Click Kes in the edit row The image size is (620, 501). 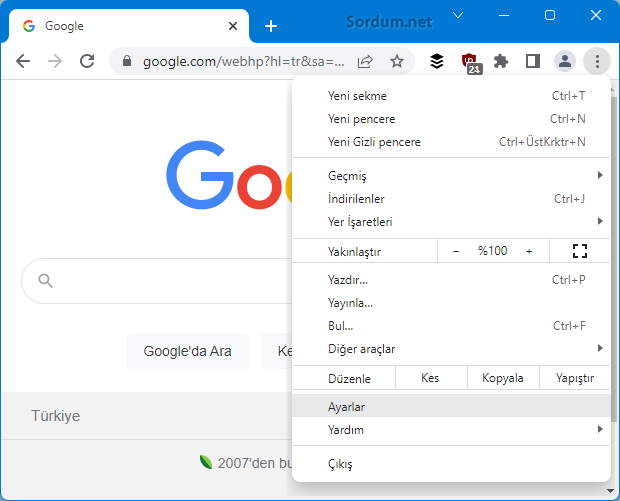click(431, 378)
